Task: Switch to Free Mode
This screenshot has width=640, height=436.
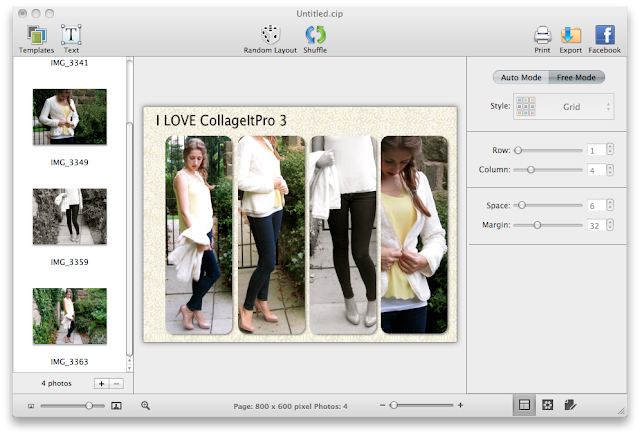Action: [x=576, y=77]
